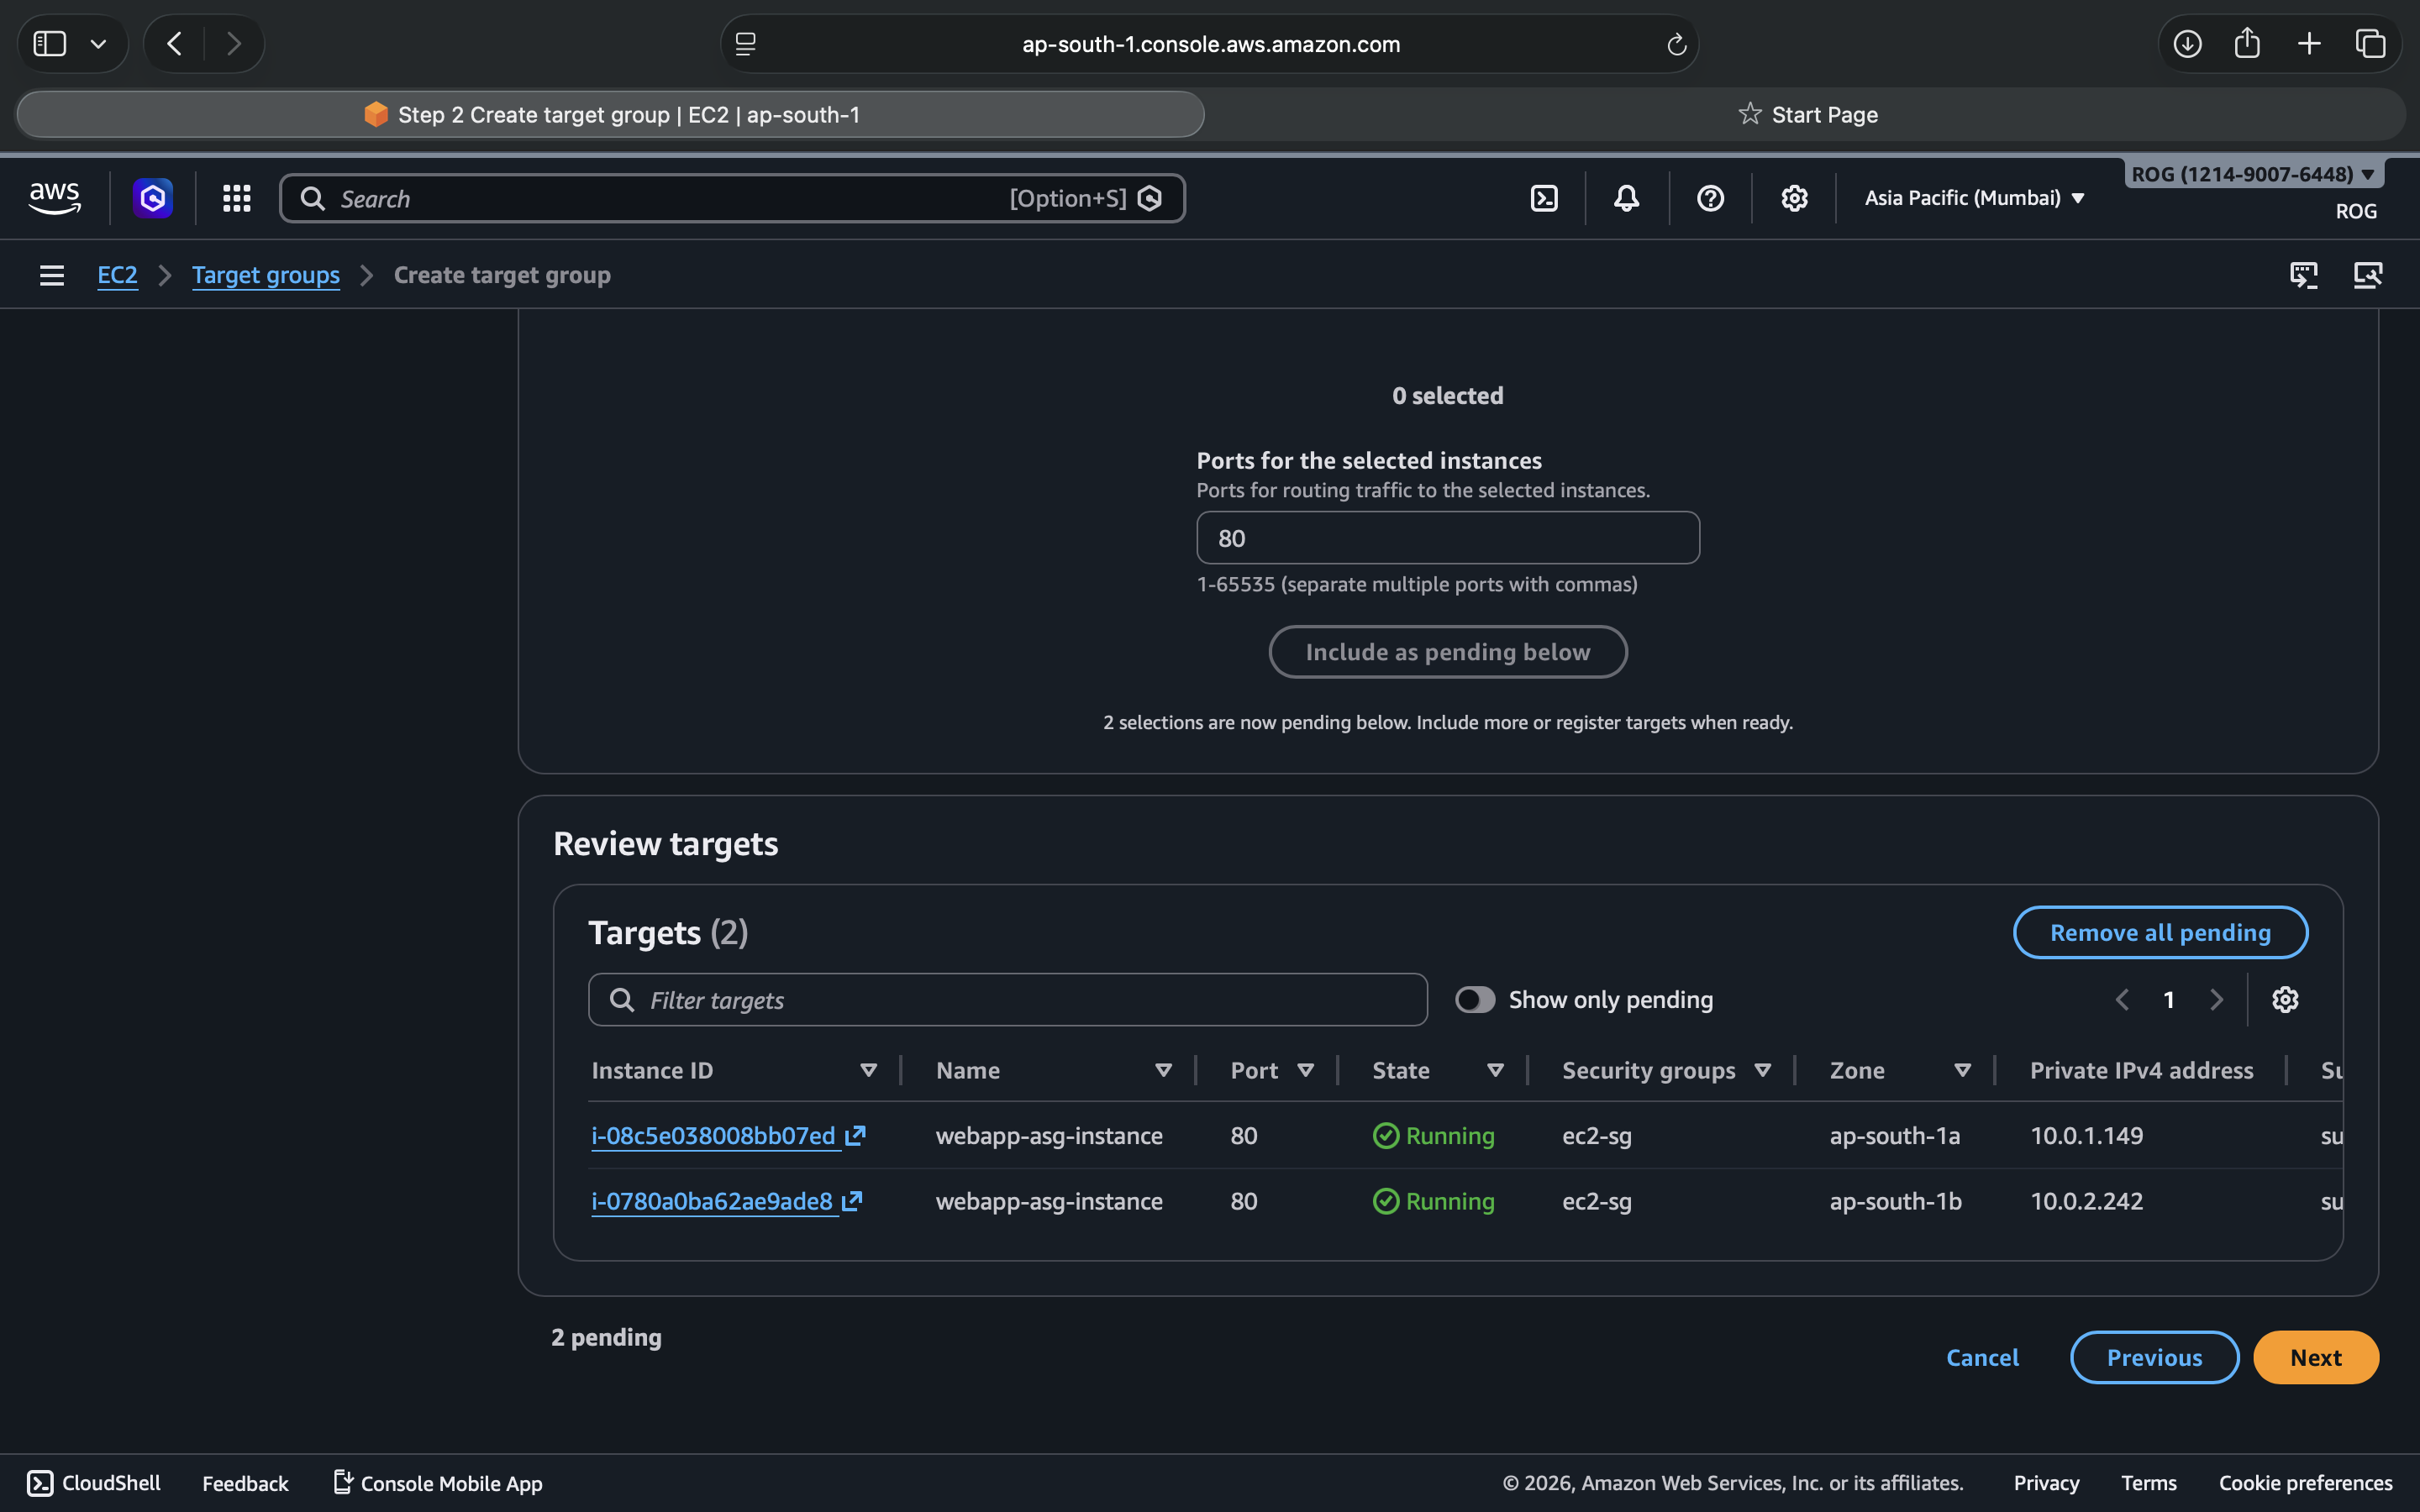The height and width of the screenshot is (1512, 2420).
Task: Expand the Asia Pacific (Mumbai) region dropdown
Action: click(x=1974, y=198)
